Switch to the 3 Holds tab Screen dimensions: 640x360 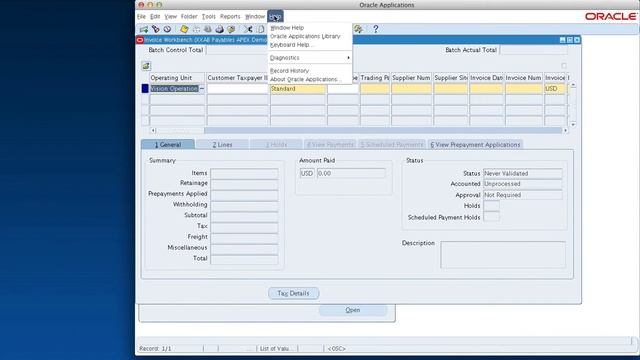[276, 144]
